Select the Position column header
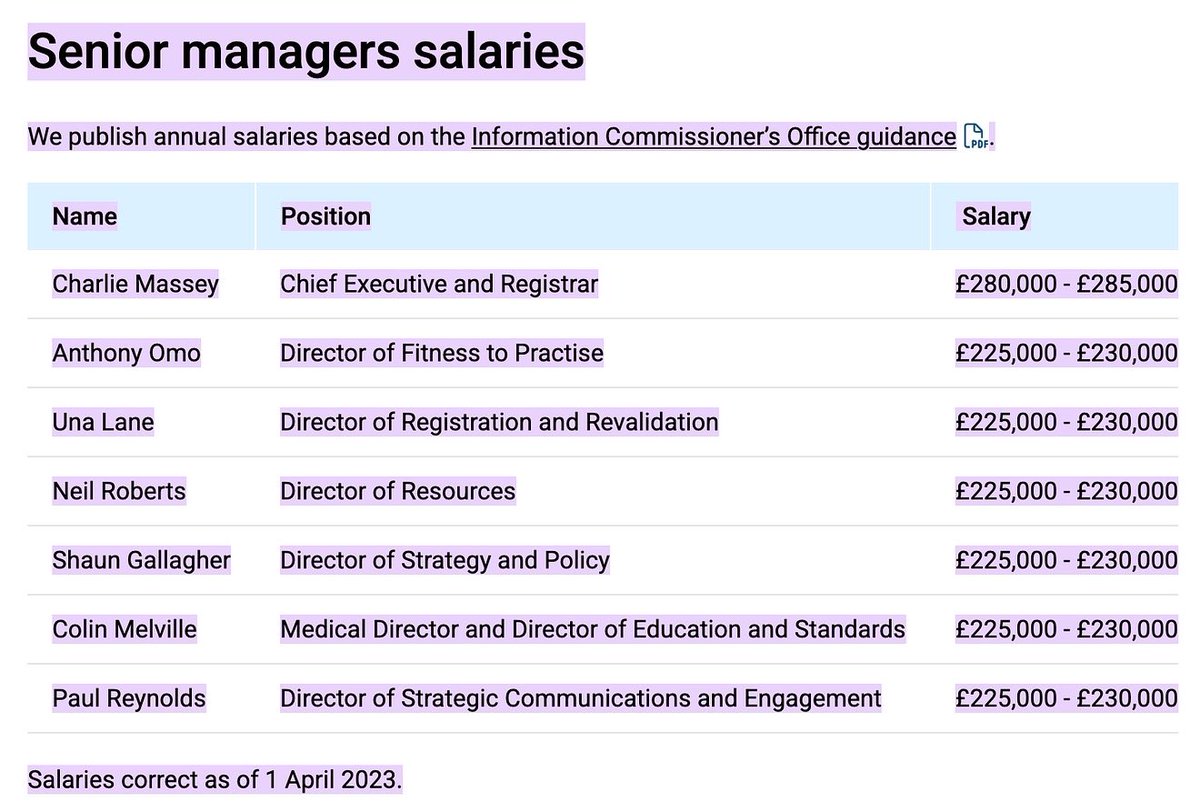The image size is (1200, 812). (x=325, y=216)
